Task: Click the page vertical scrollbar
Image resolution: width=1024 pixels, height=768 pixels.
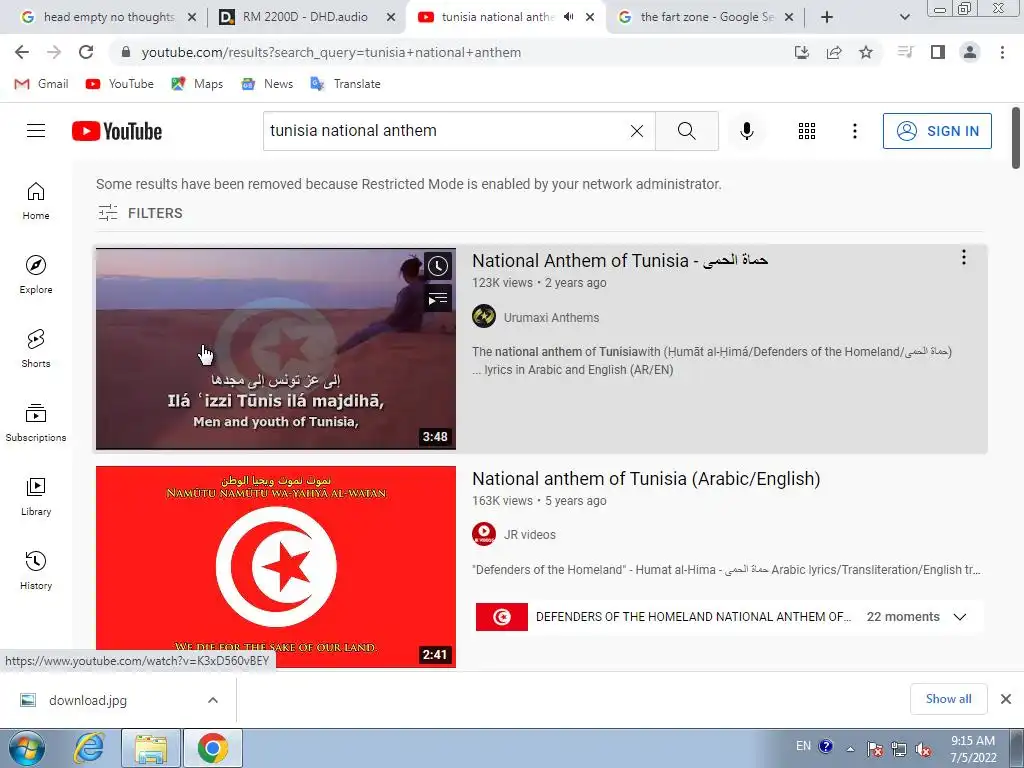Action: [1016, 138]
